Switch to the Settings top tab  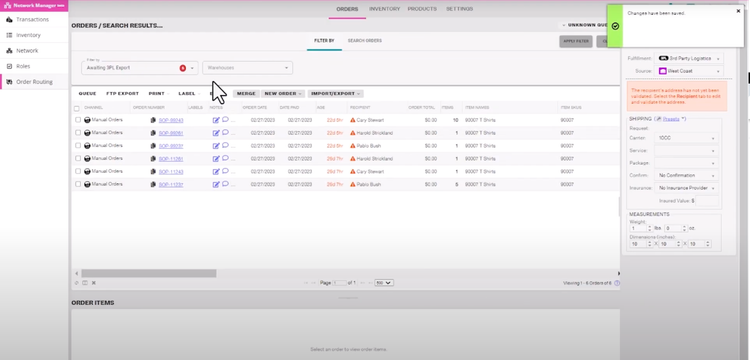(460, 9)
